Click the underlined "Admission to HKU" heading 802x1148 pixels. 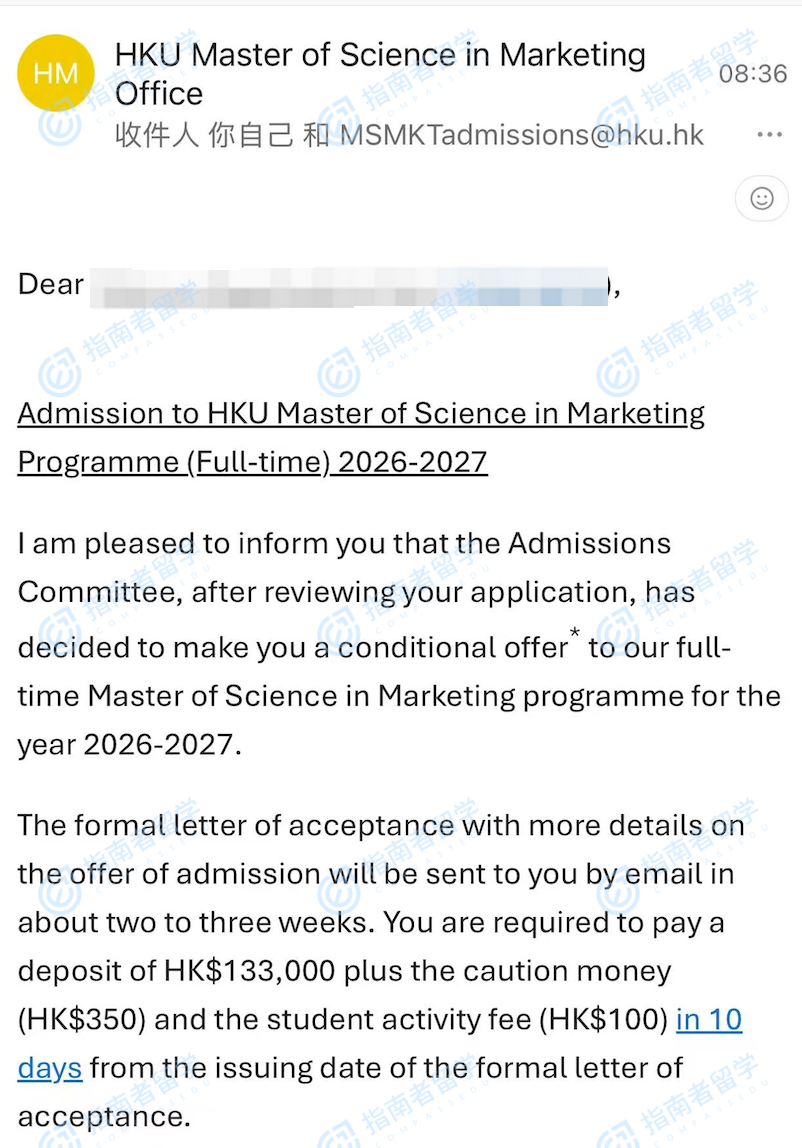pos(361,413)
